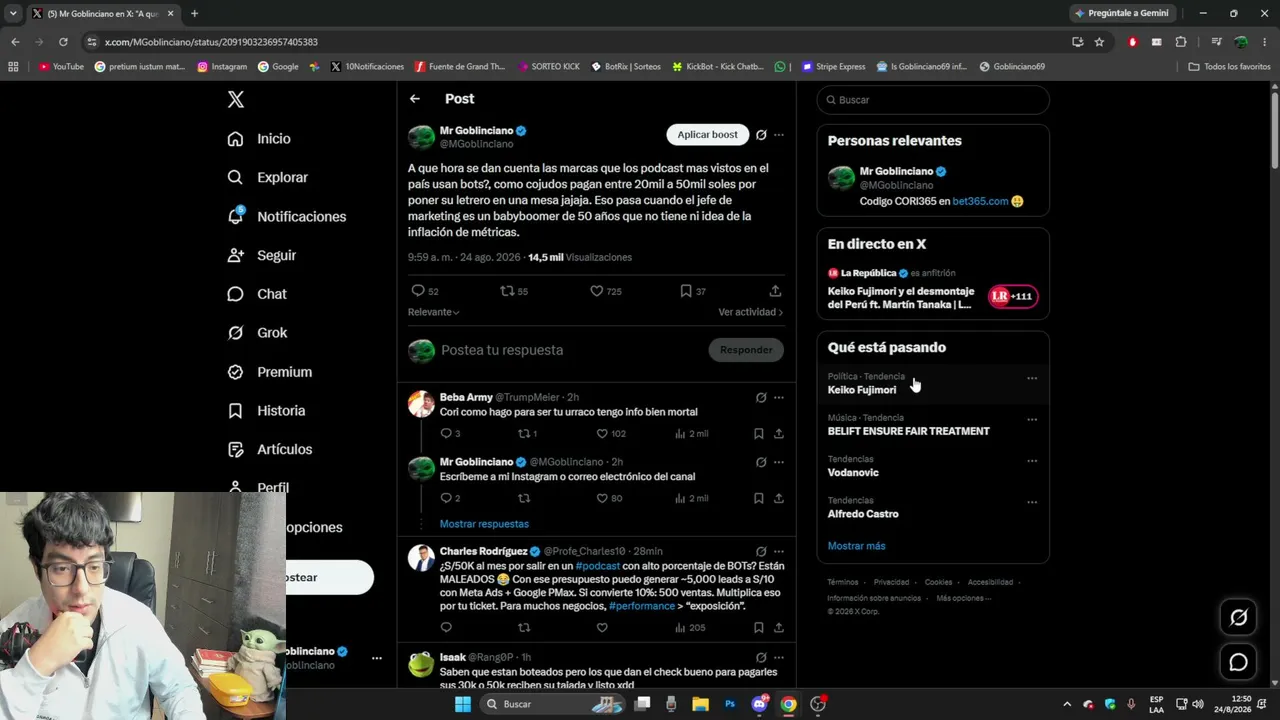Screen dimensions: 1280x720
Task: Go back using the Post header arrow
Action: click(x=415, y=99)
